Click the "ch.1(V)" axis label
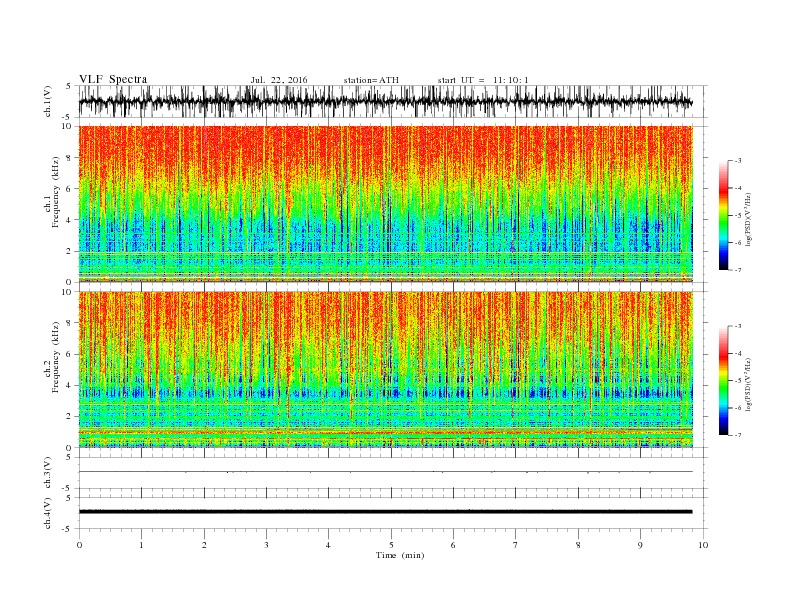 coord(48,101)
